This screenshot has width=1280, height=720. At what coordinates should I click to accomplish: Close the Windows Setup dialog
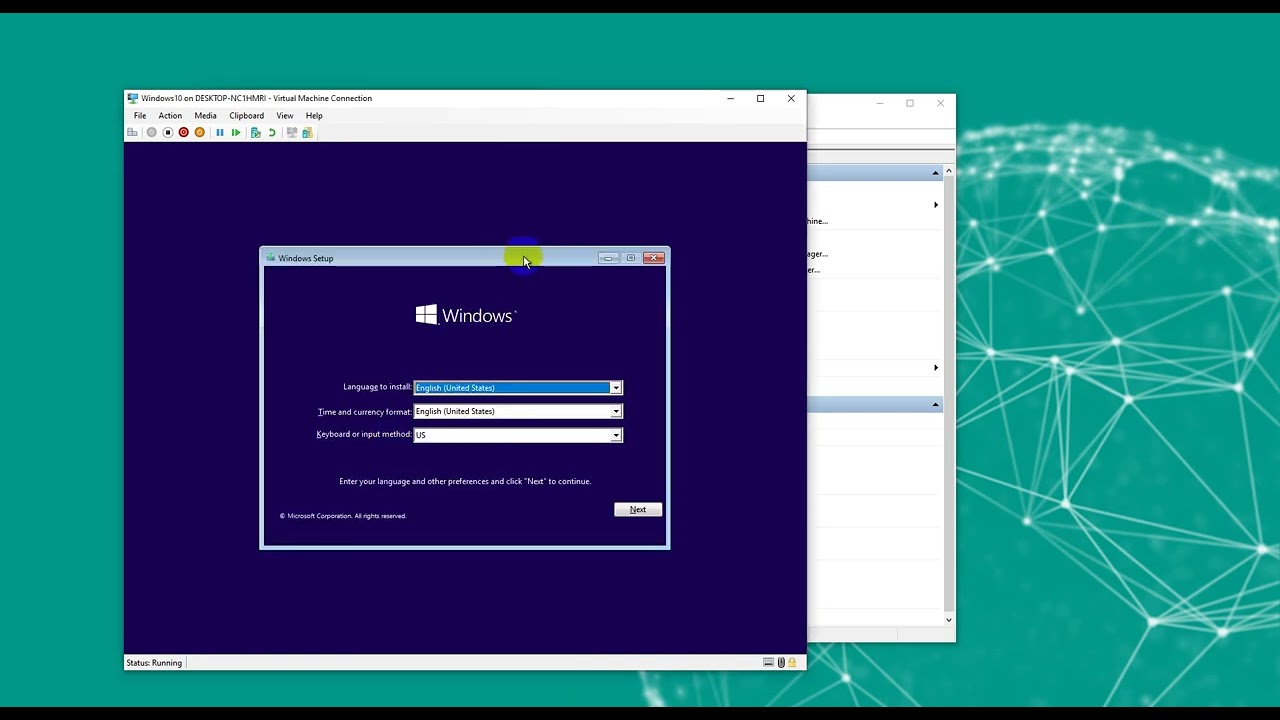[654, 258]
